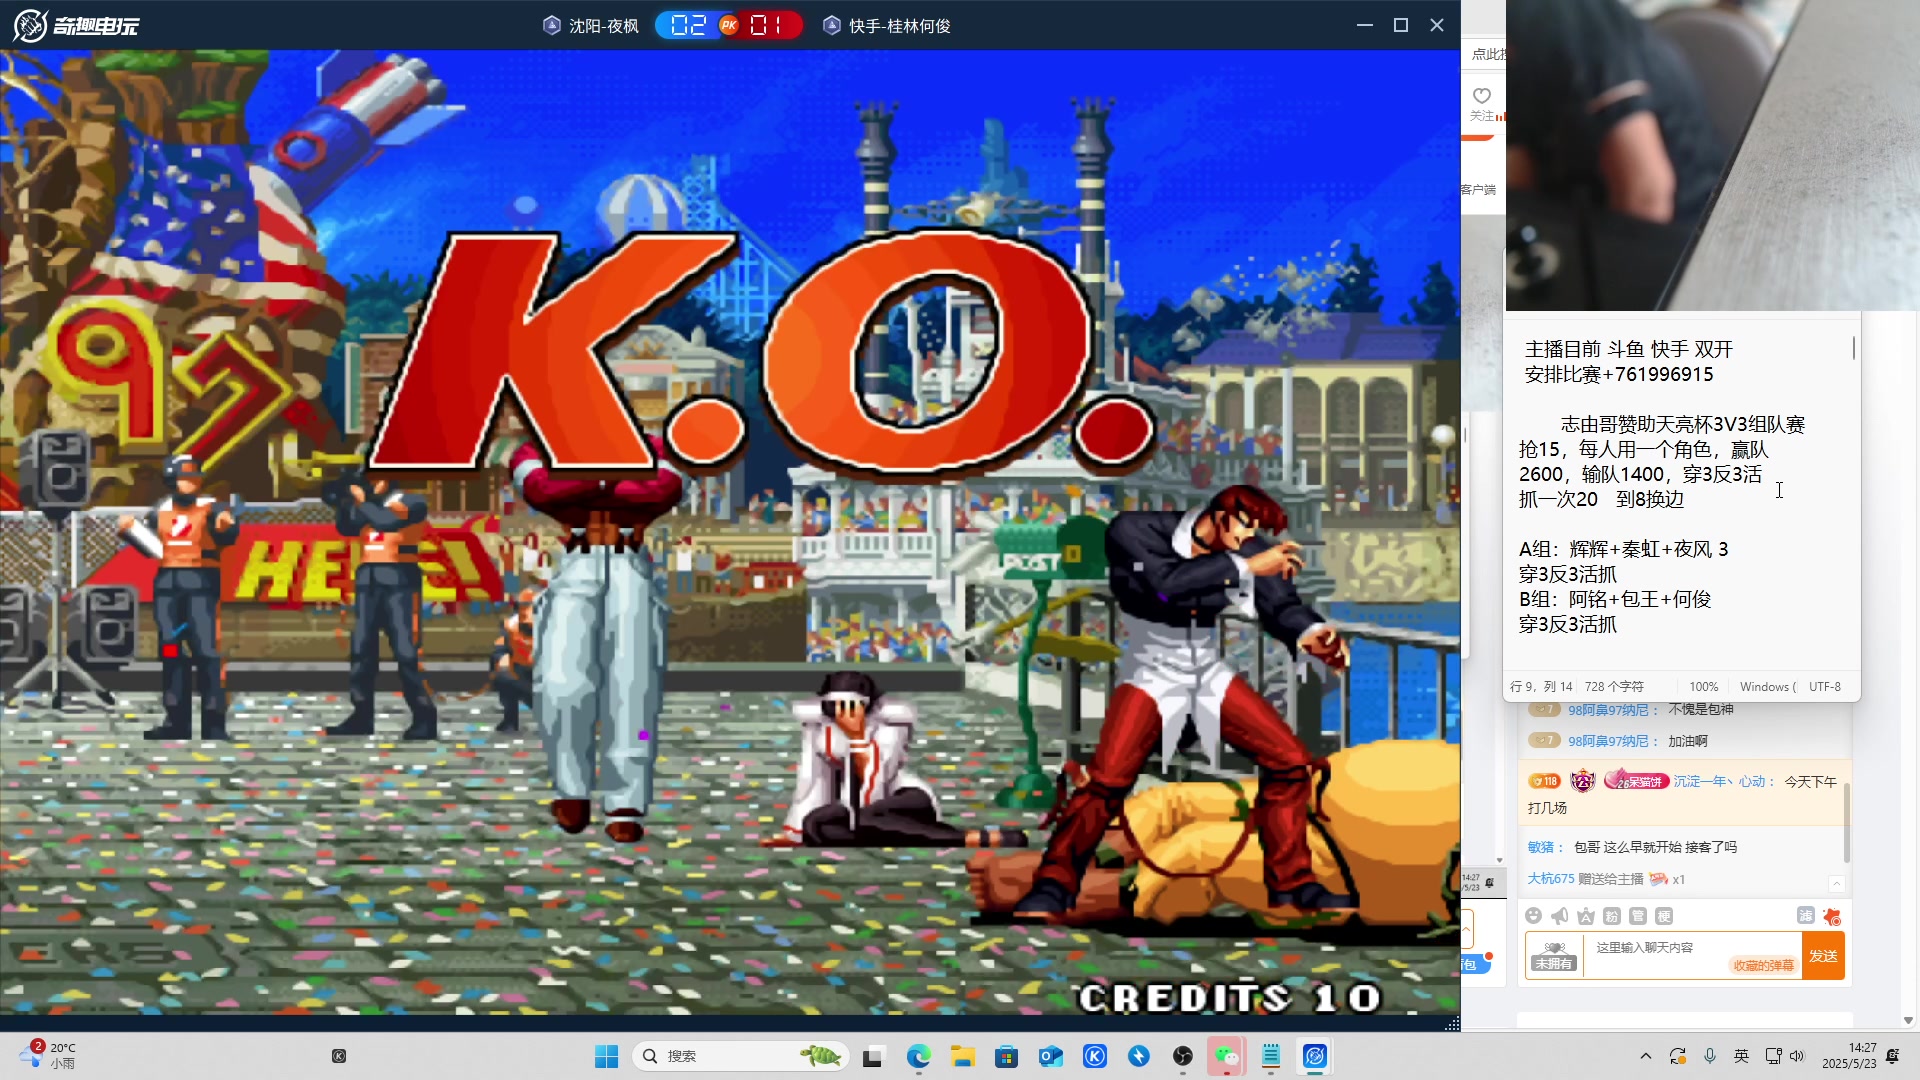Open 收藏的弹幕 saved comments

click(1763, 965)
